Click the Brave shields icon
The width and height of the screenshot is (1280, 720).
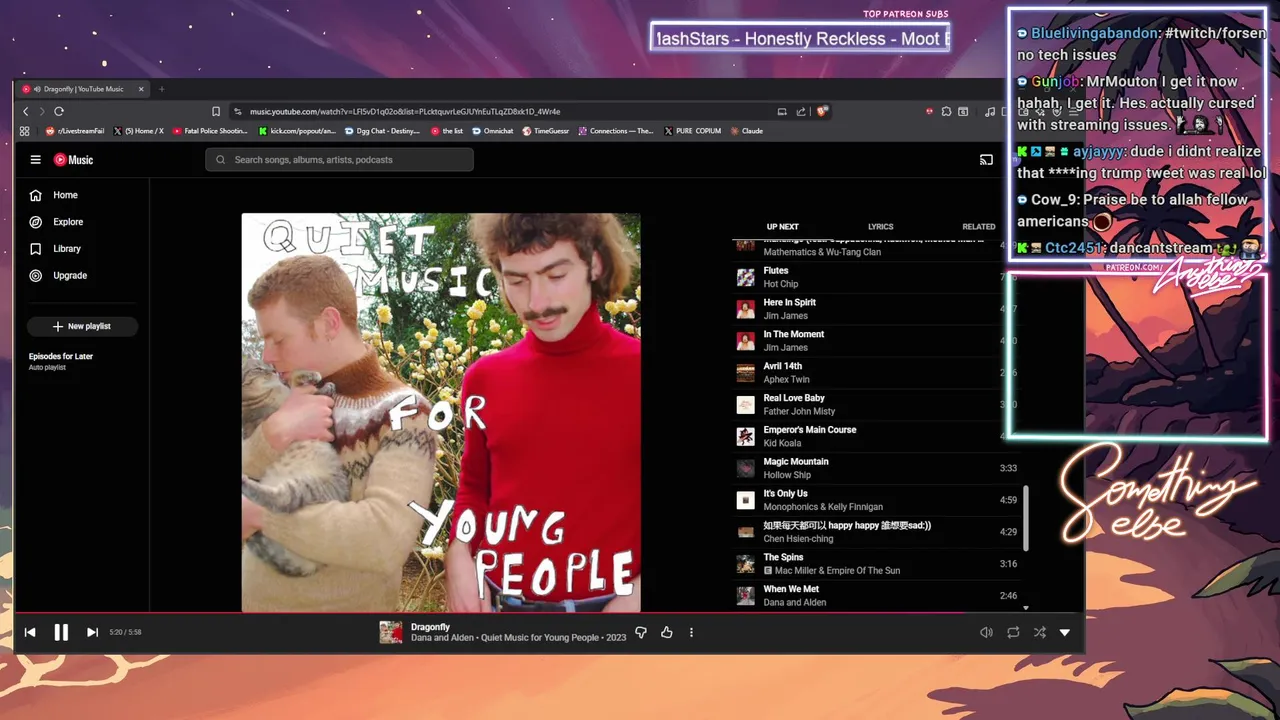click(x=822, y=111)
